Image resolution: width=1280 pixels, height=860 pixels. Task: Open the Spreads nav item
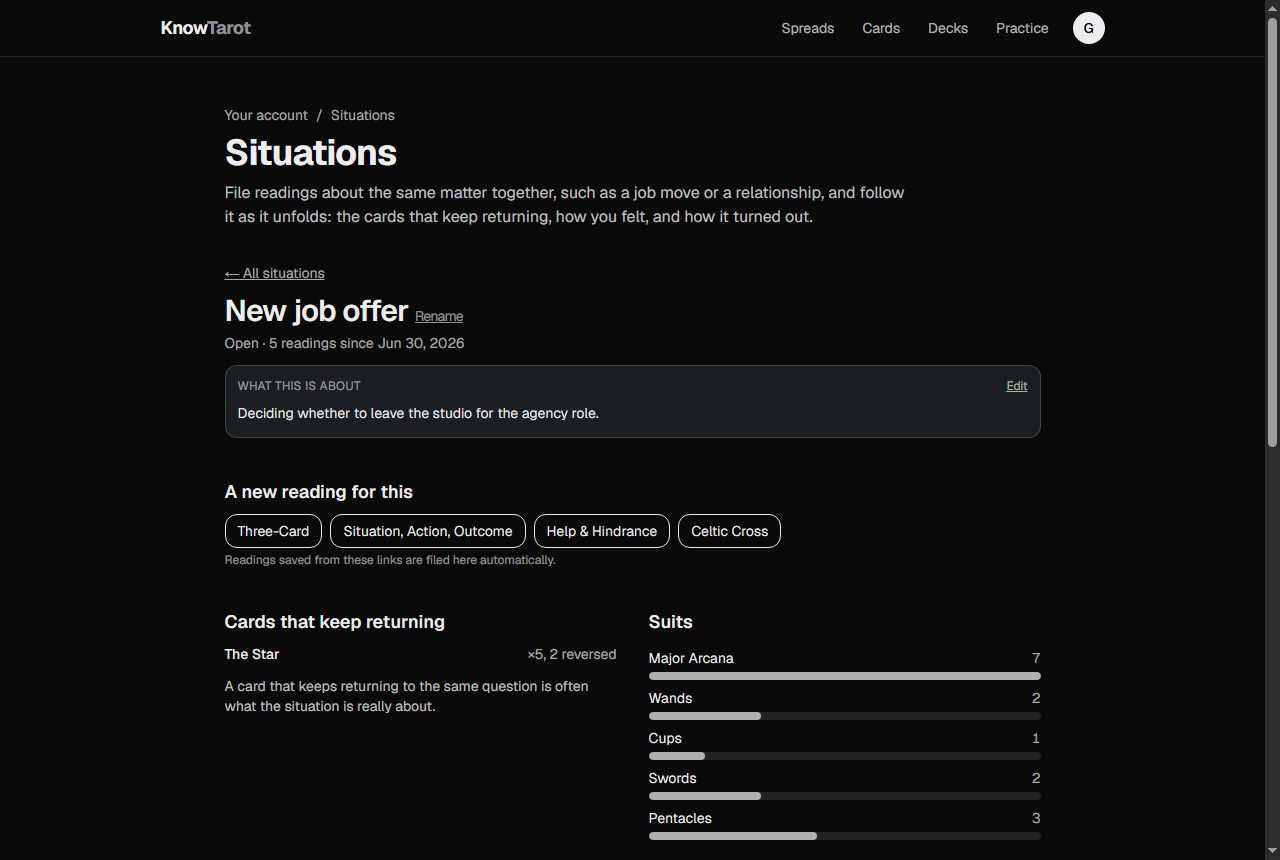tap(808, 28)
